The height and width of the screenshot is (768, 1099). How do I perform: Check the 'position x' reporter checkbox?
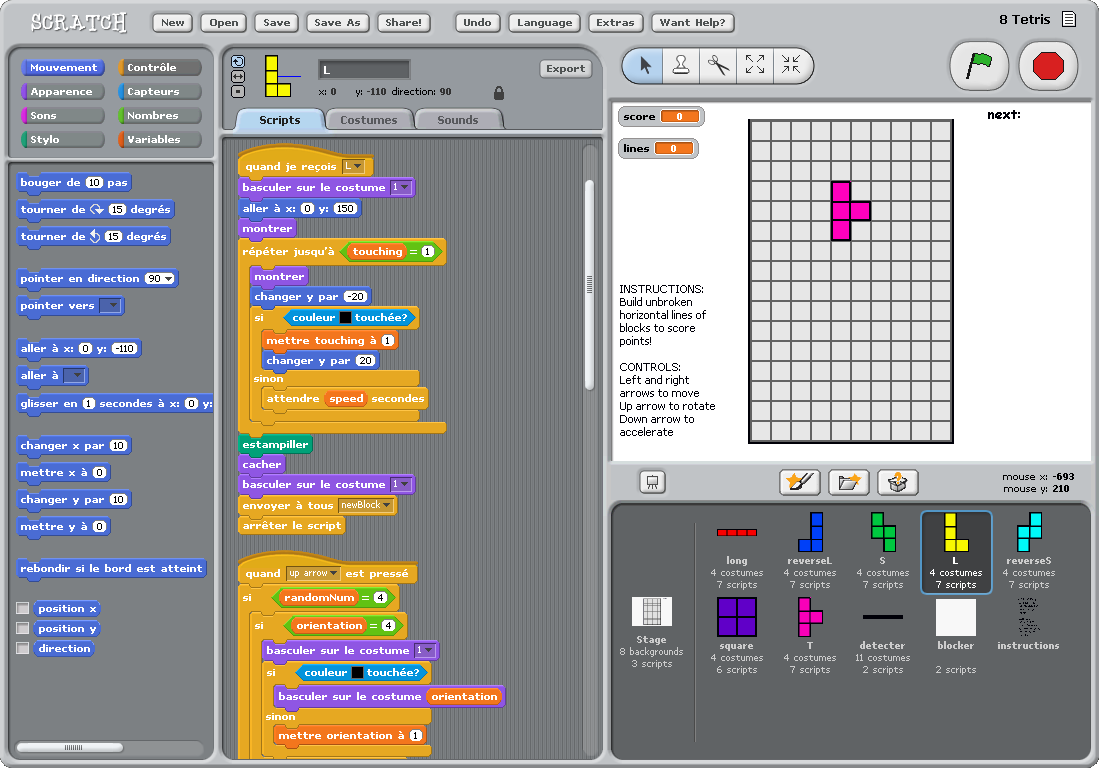(23, 608)
